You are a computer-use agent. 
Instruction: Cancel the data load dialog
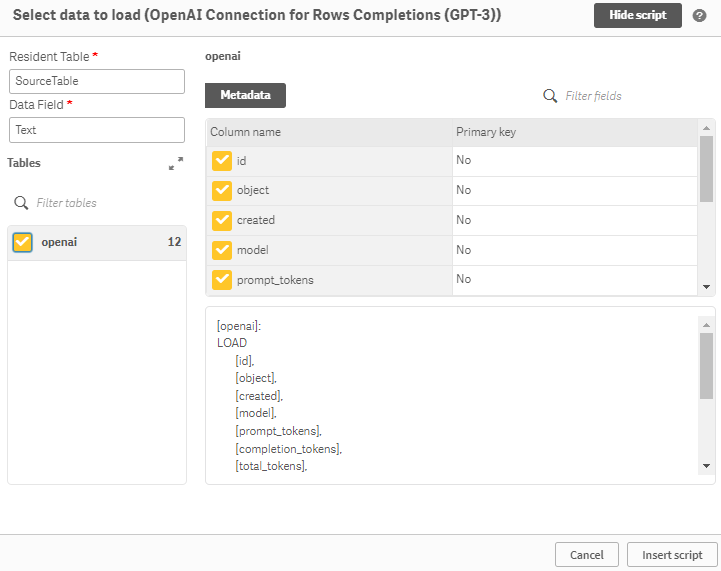(586, 555)
